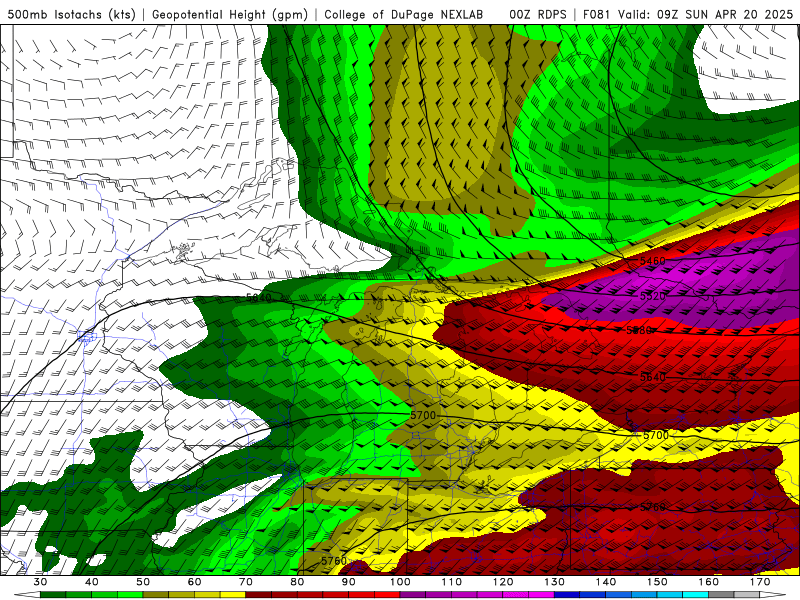Click the color bar tick label 120
The image size is (800, 600).
pyautogui.click(x=503, y=582)
